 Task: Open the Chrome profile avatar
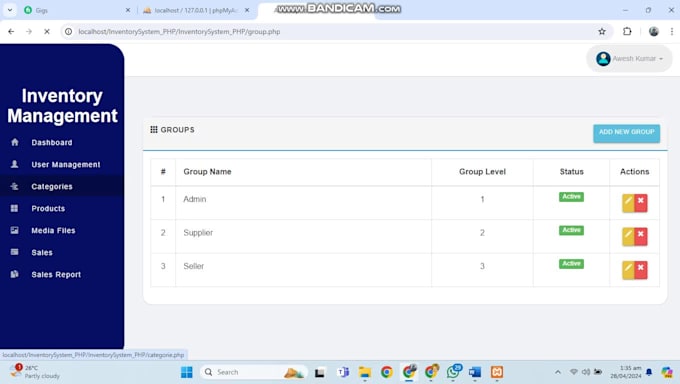pyautogui.click(x=654, y=31)
